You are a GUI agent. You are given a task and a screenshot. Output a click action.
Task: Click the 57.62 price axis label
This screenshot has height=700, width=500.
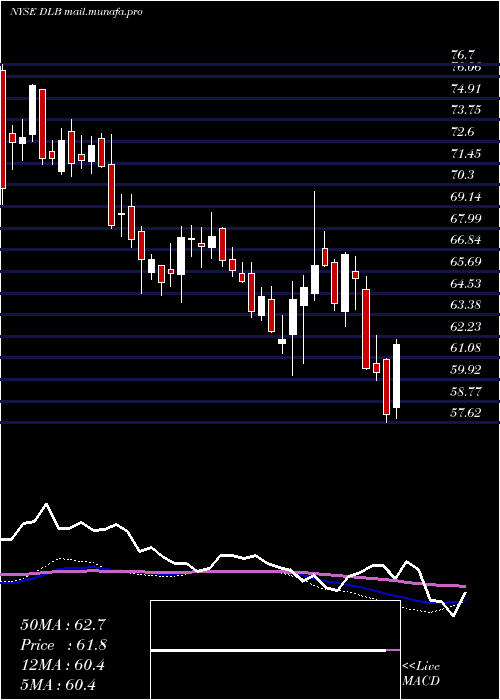[x=466, y=413]
